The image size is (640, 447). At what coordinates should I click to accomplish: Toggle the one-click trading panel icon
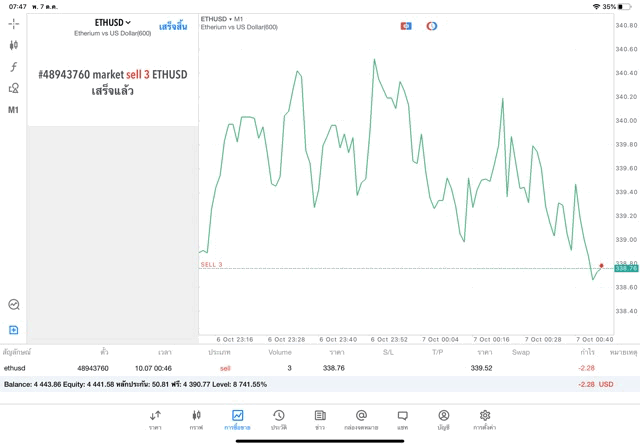[406, 25]
